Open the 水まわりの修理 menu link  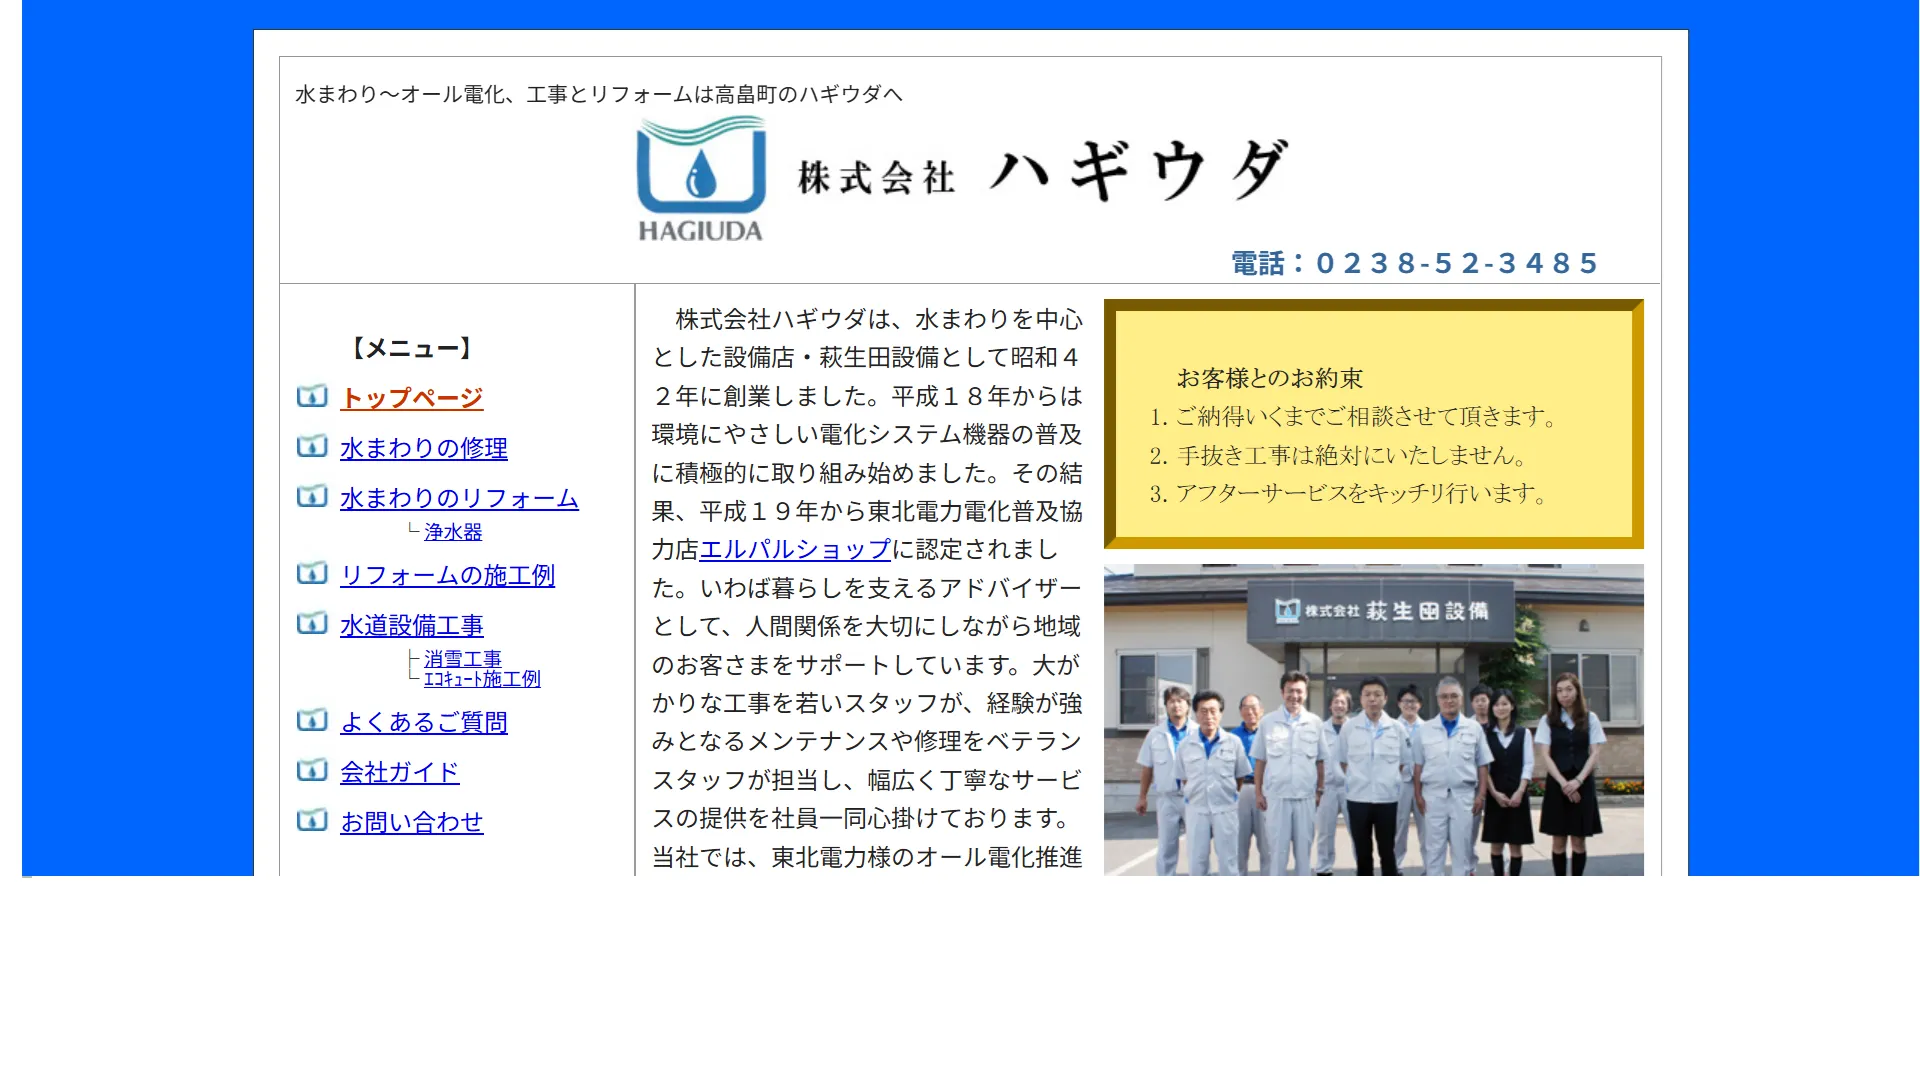423,448
